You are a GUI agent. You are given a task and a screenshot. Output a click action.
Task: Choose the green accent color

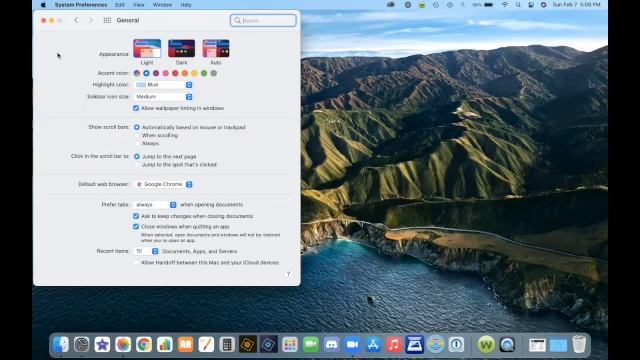click(x=204, y=73)
